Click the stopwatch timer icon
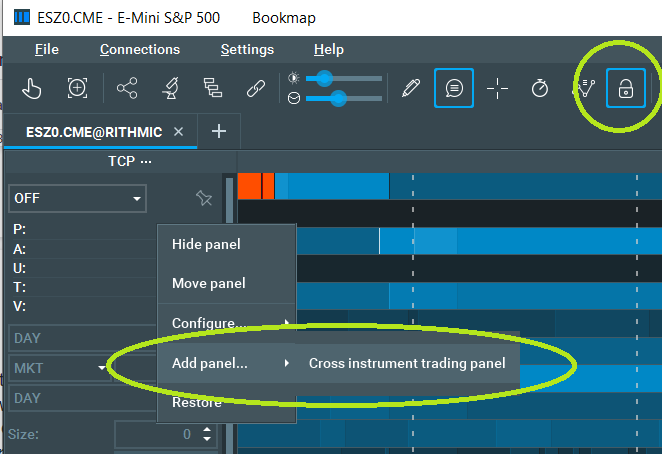 tap(540, 88)
